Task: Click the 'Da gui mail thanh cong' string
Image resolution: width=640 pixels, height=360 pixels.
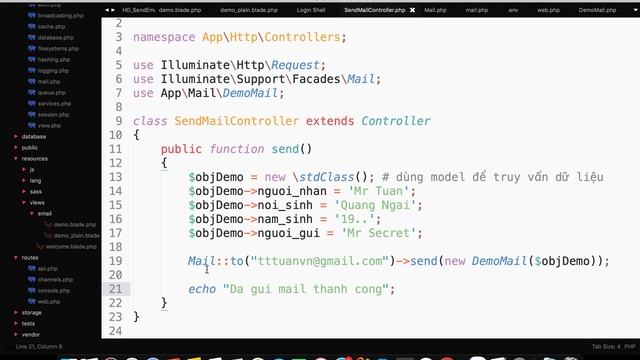Action: pos(305,289)
